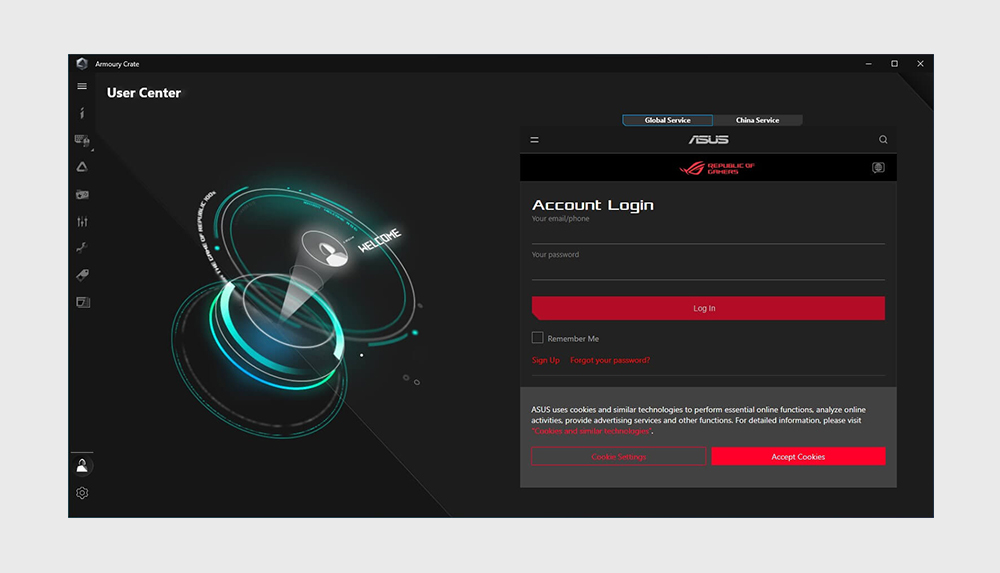Click the Remember Me label text

coord(573,339)
